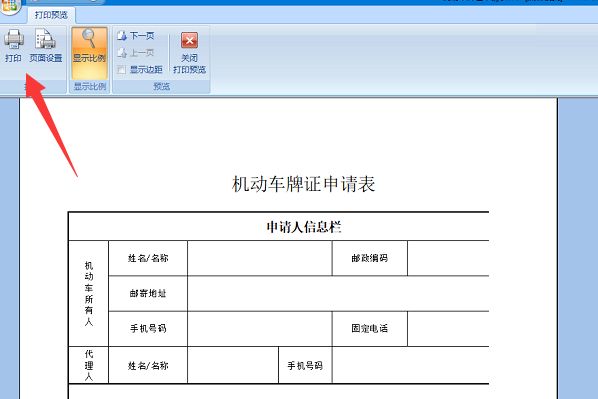Click 手机号码 left of 固定电话
The image size is (598, 399).
[x=148, y=328]
